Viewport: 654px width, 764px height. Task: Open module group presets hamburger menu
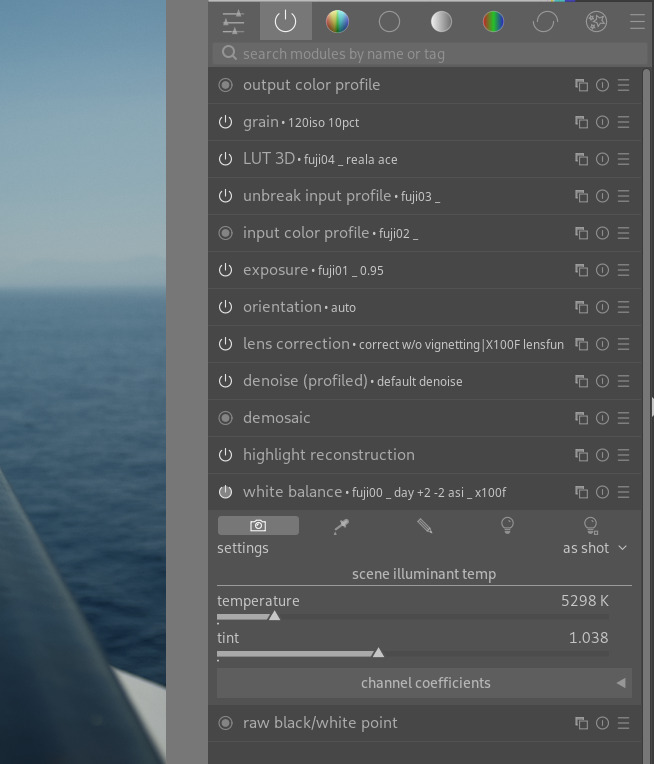pyautogui.click(x=636, y=21)
